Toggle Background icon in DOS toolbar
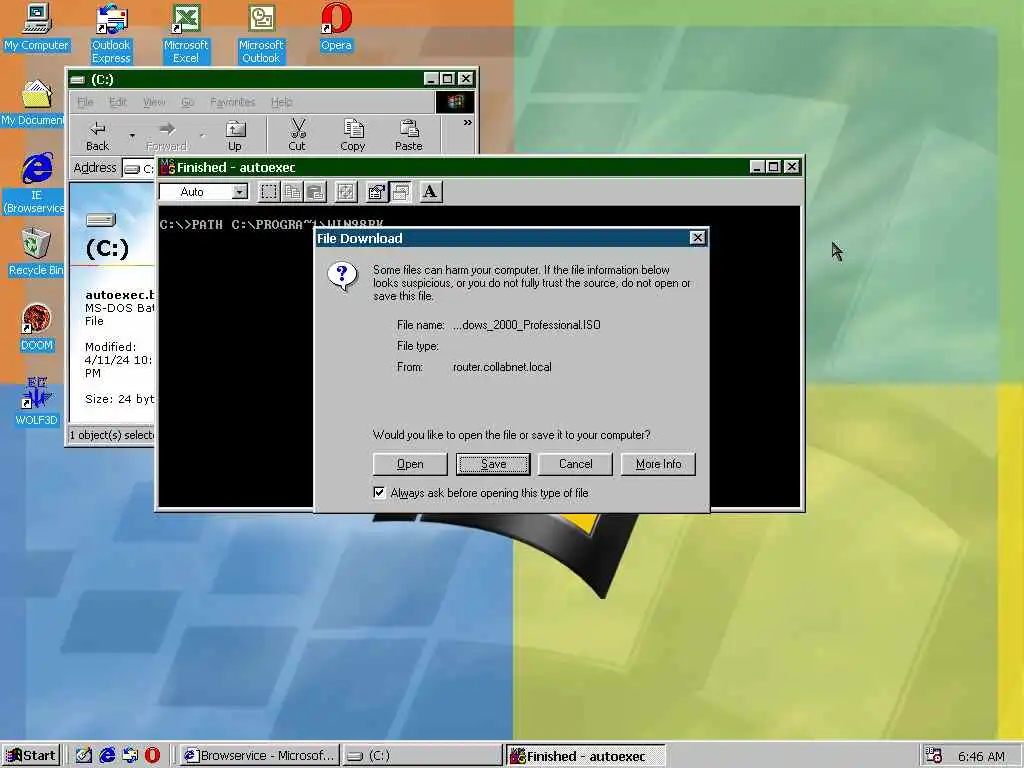The image size is (1024, 768). click(x=400, y=192)
